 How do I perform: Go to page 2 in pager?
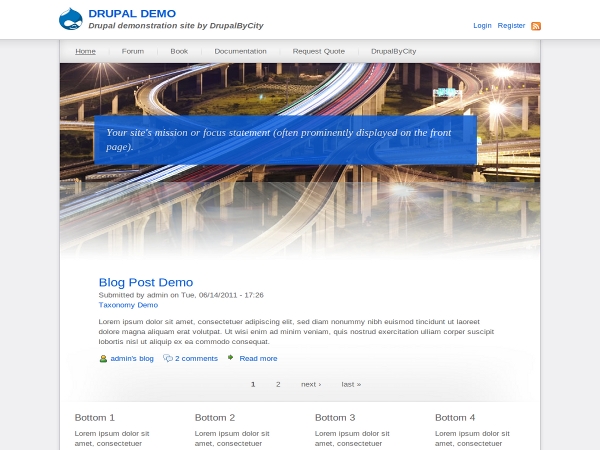click(278, 384)
